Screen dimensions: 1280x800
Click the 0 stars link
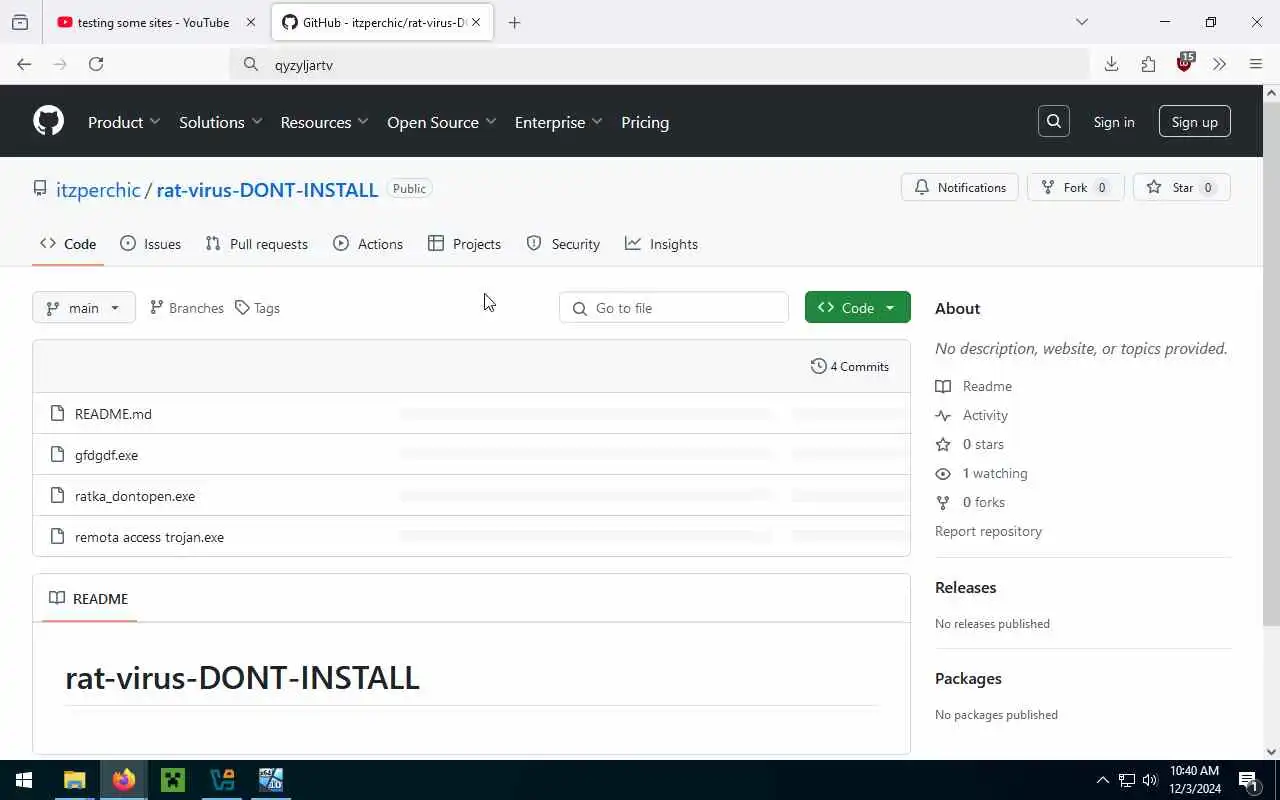click(970, 444)
